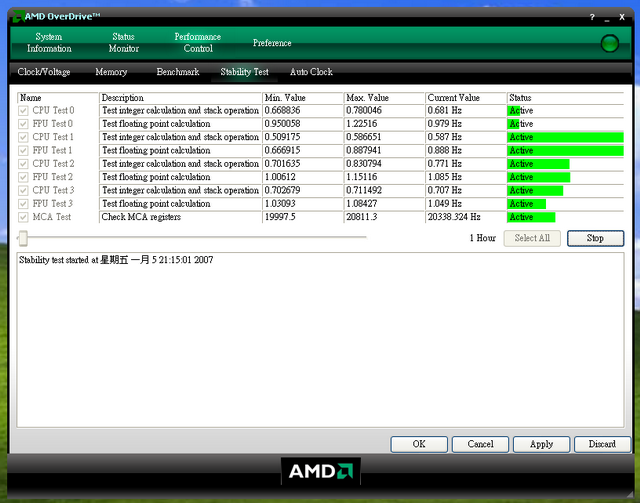This screenshot has width=640, height=503.
Task: Click the Name column header
Action: 58,98
